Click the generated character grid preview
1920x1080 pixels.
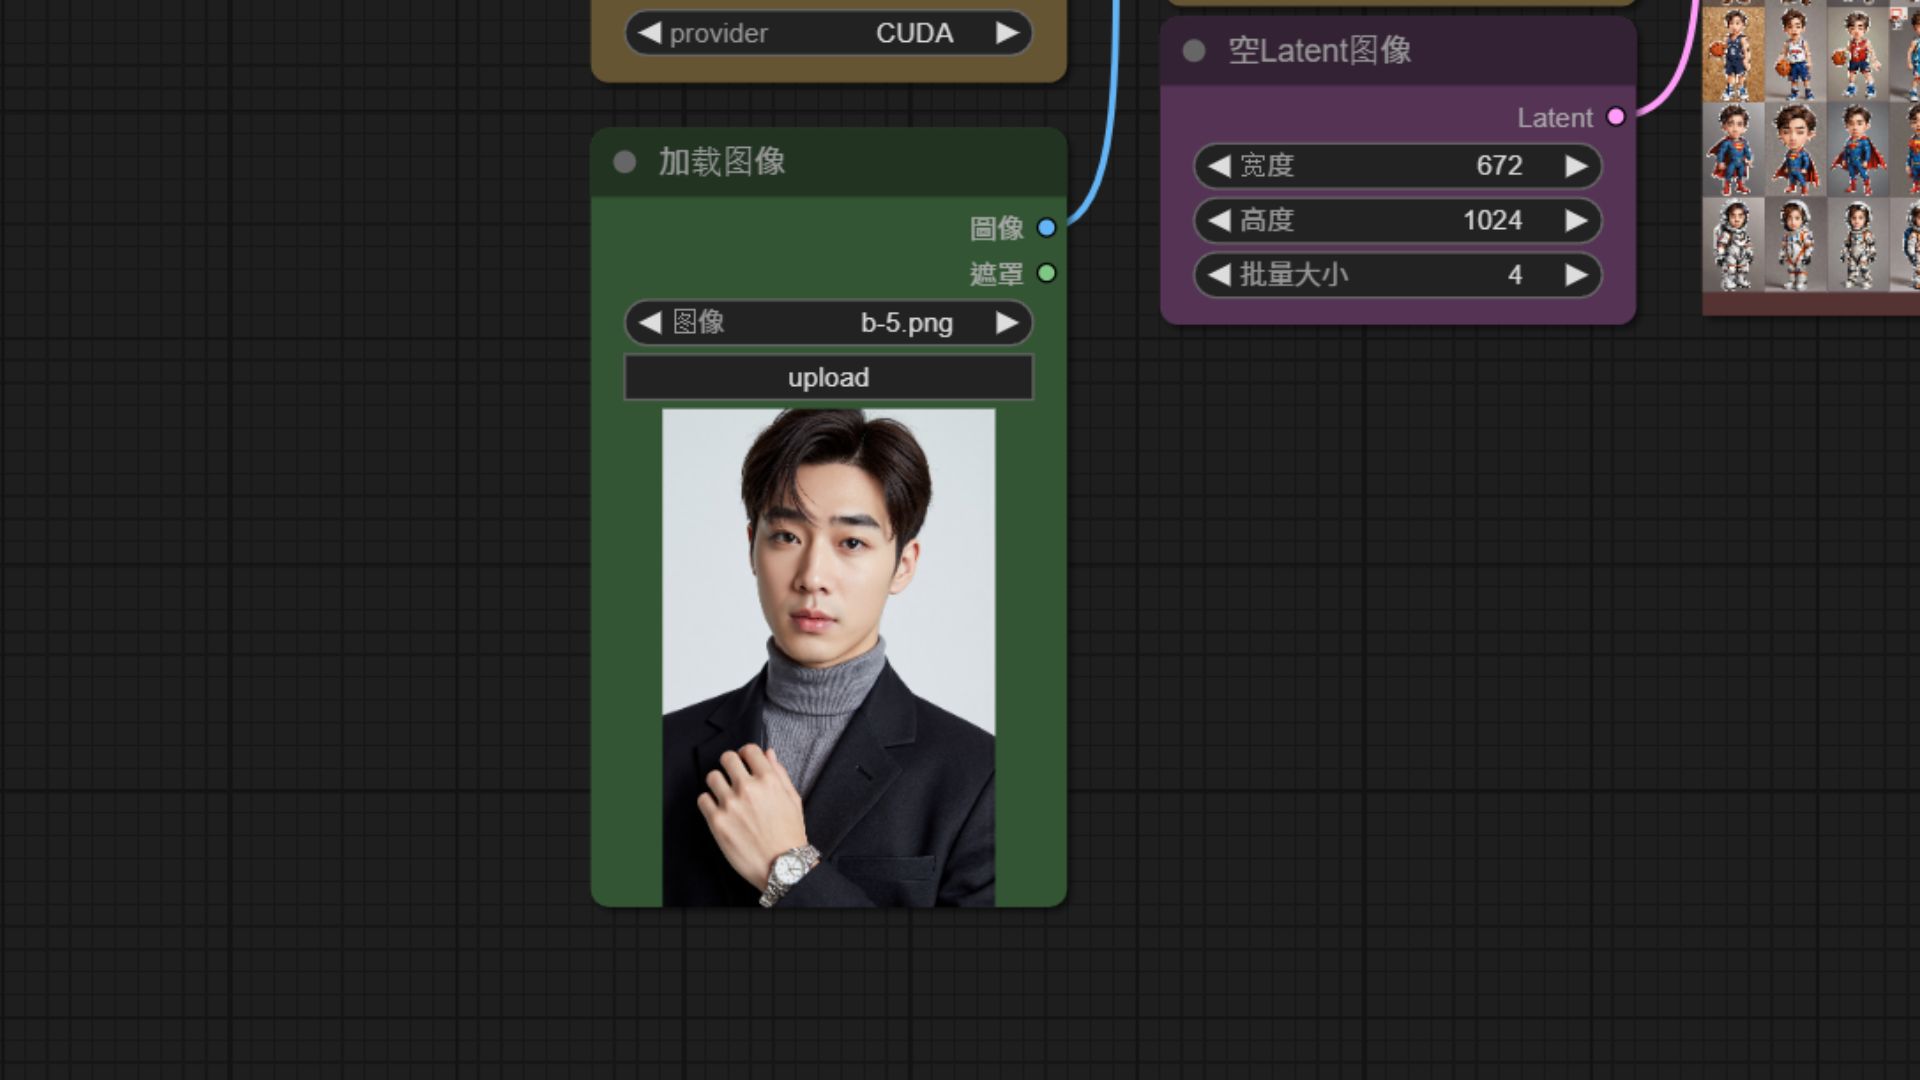tap(1811, 146)
